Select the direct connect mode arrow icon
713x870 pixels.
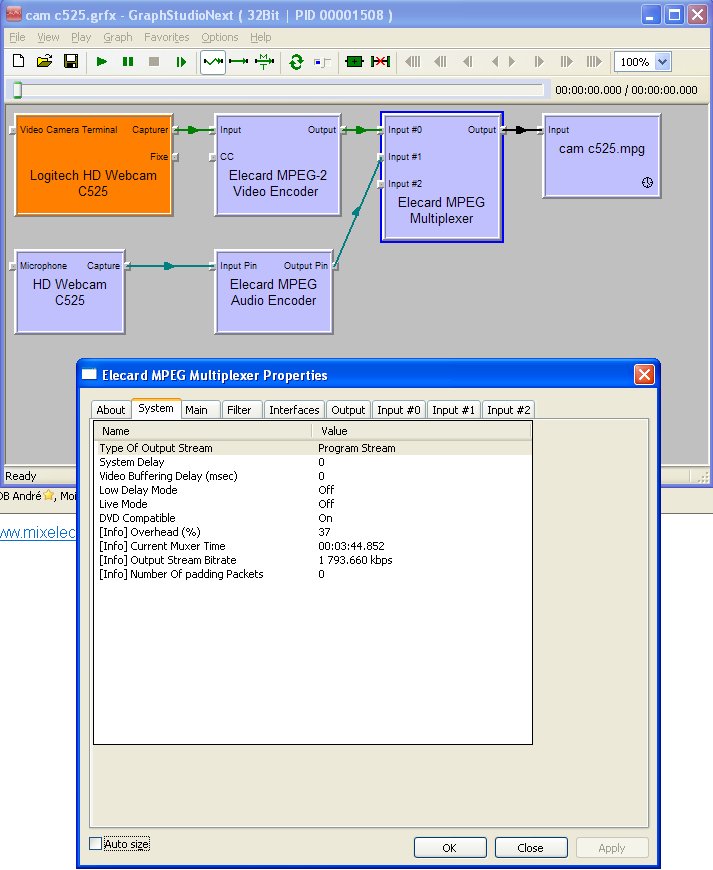pos(239,62)
